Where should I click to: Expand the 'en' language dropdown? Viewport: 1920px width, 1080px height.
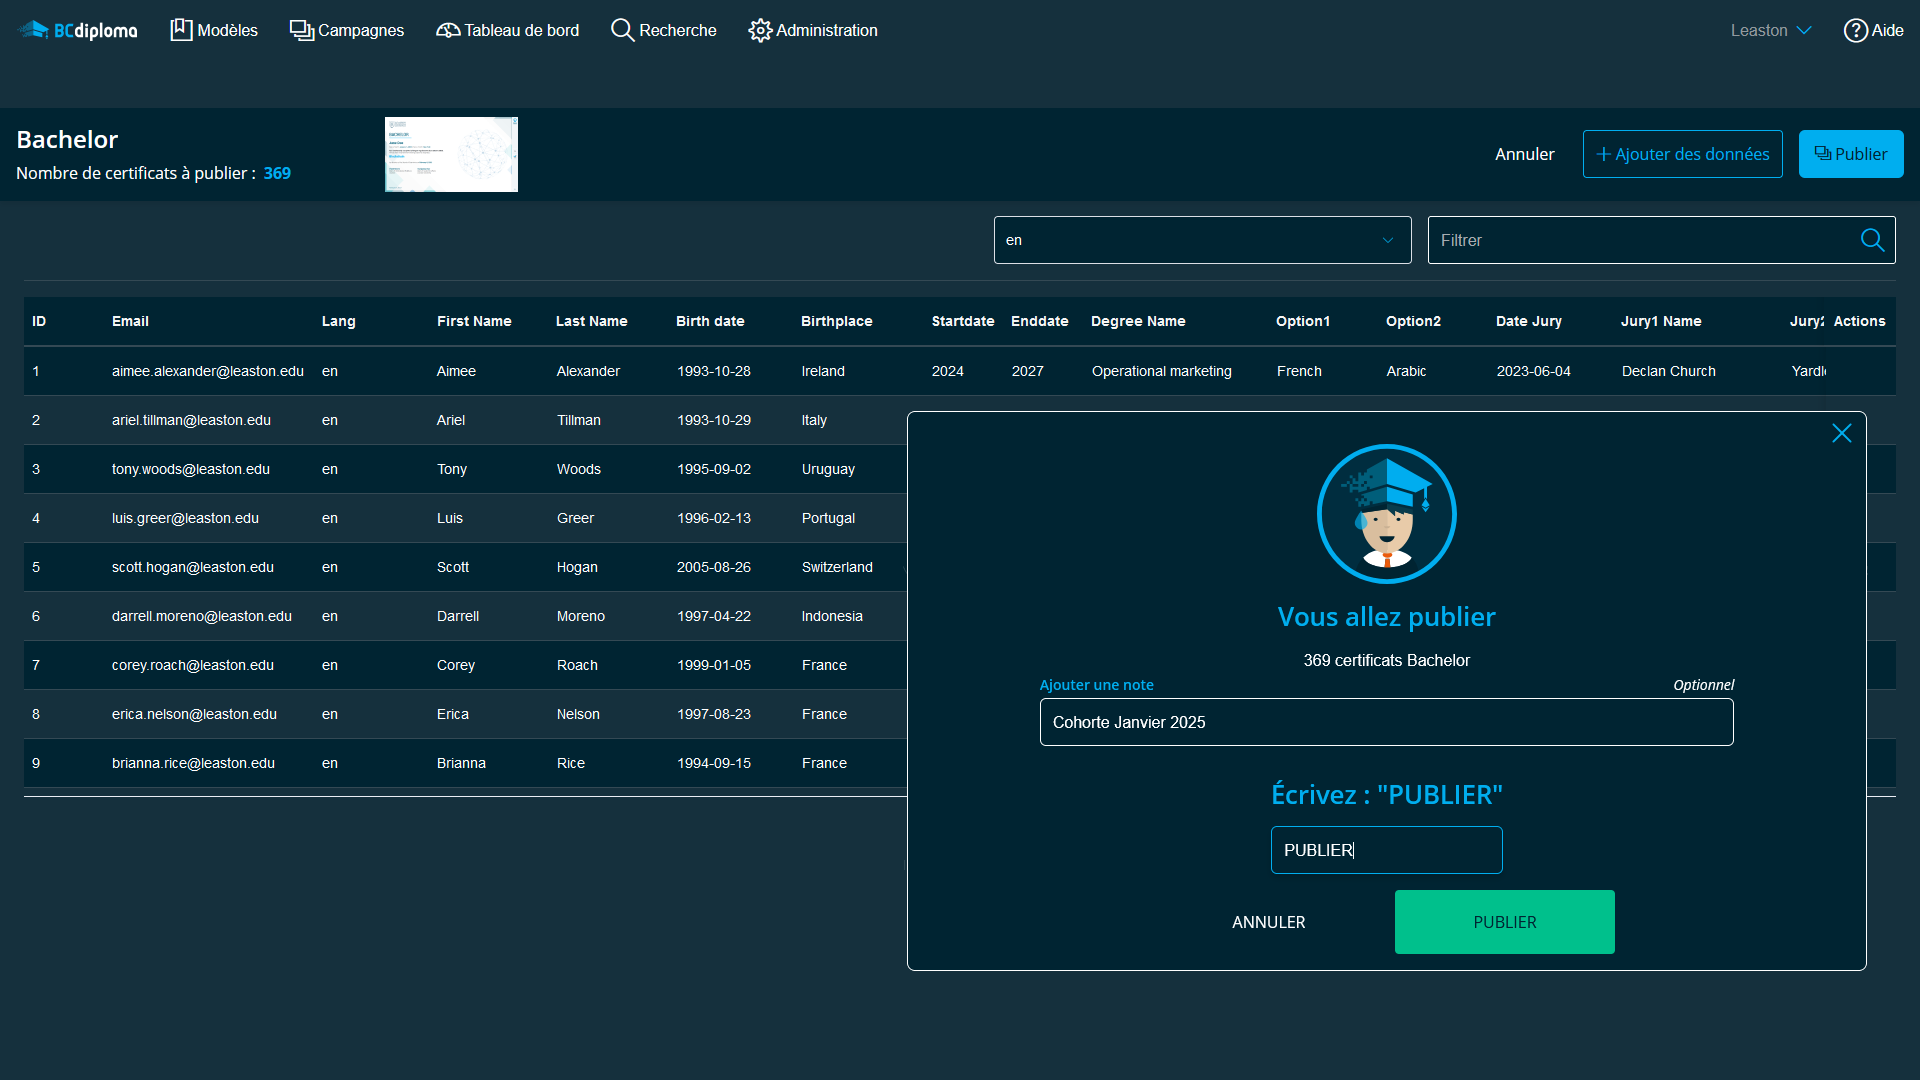(x=1202, y=240)
